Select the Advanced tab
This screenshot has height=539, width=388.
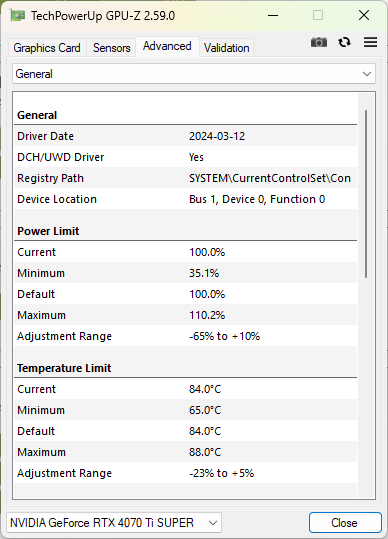click(167, 46)
